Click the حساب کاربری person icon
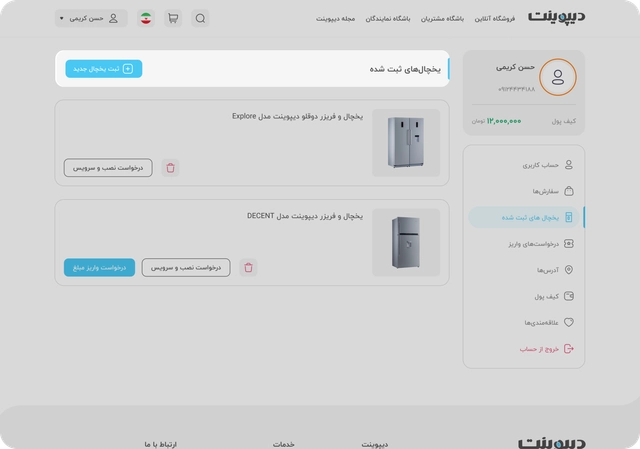640x449 pixels. 569,164
